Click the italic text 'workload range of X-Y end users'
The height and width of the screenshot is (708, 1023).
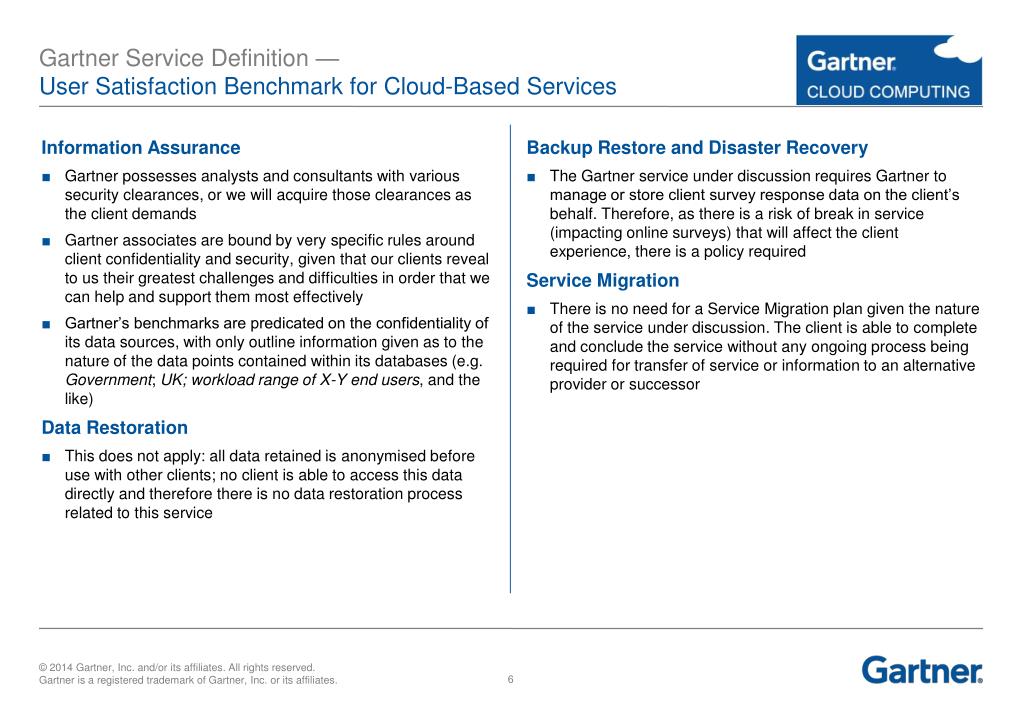coord(305,380)
